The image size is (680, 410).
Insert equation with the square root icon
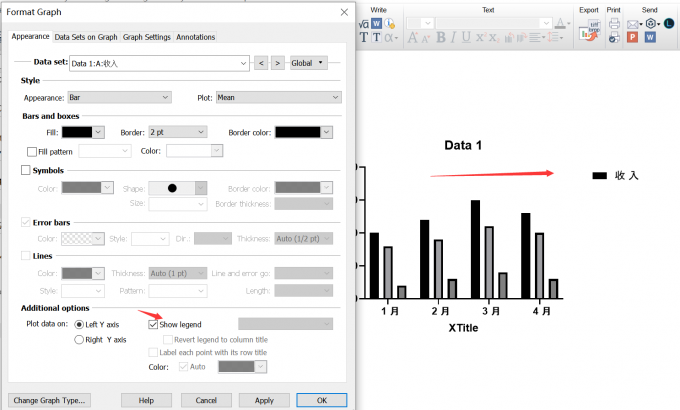[364, 24]
